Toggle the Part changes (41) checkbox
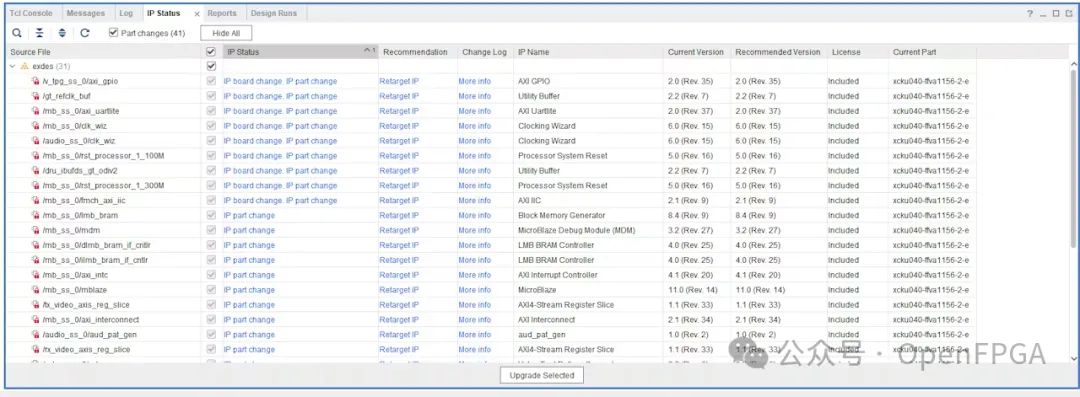The height and width of the screenshot is (397, 1080). [114, 32]
